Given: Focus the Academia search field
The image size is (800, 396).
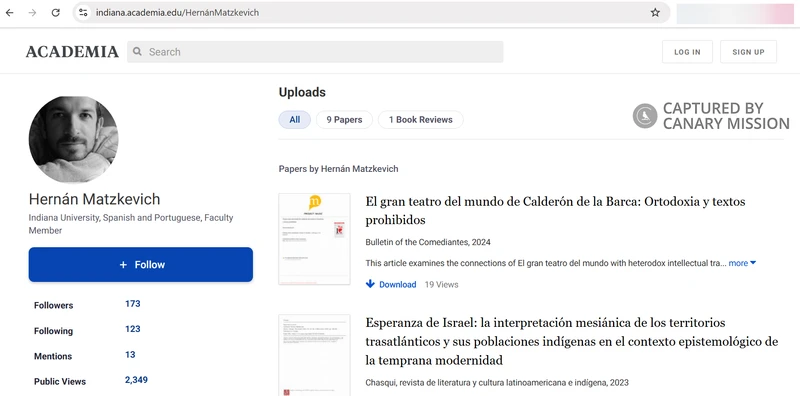Looking at the screenshot, I should pyautogui.click(x=315, y=52).
